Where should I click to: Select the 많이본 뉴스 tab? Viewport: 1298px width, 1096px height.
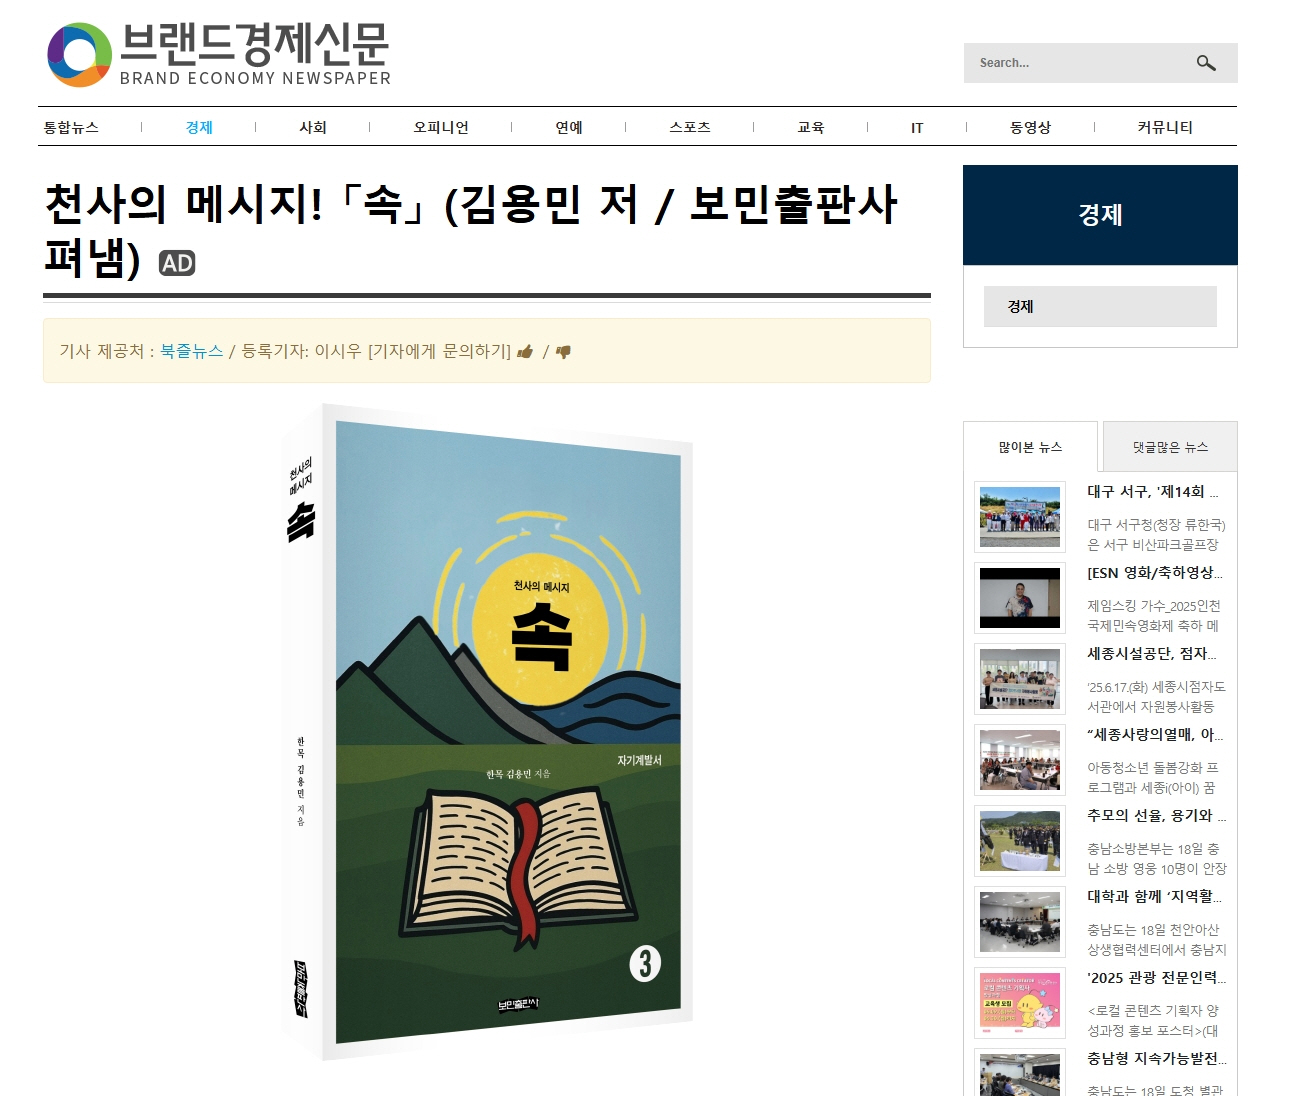1030,447
